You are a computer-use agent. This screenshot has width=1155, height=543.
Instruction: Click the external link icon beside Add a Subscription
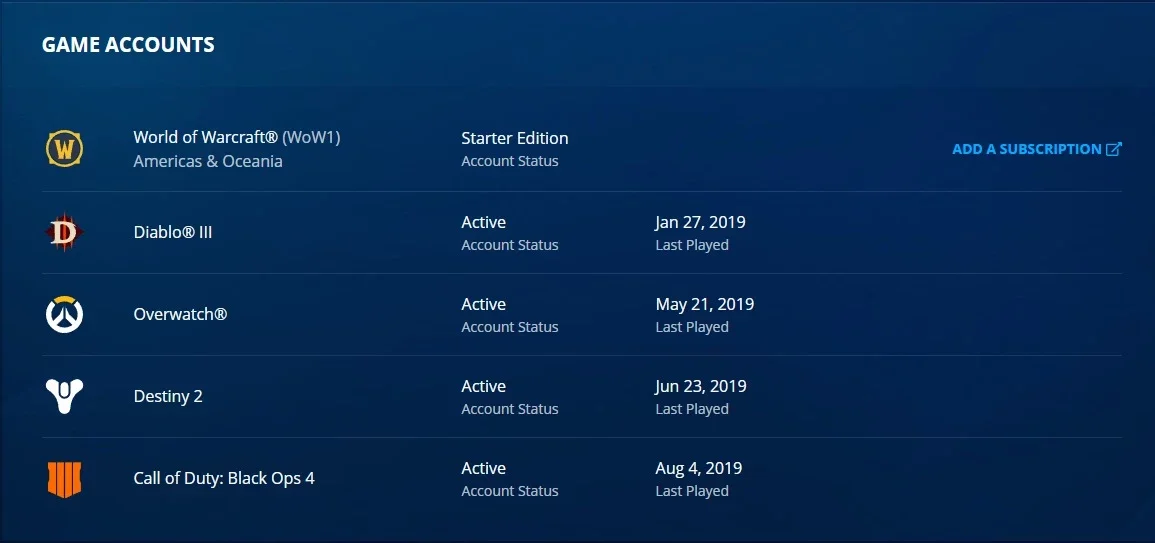point(1114,149)
